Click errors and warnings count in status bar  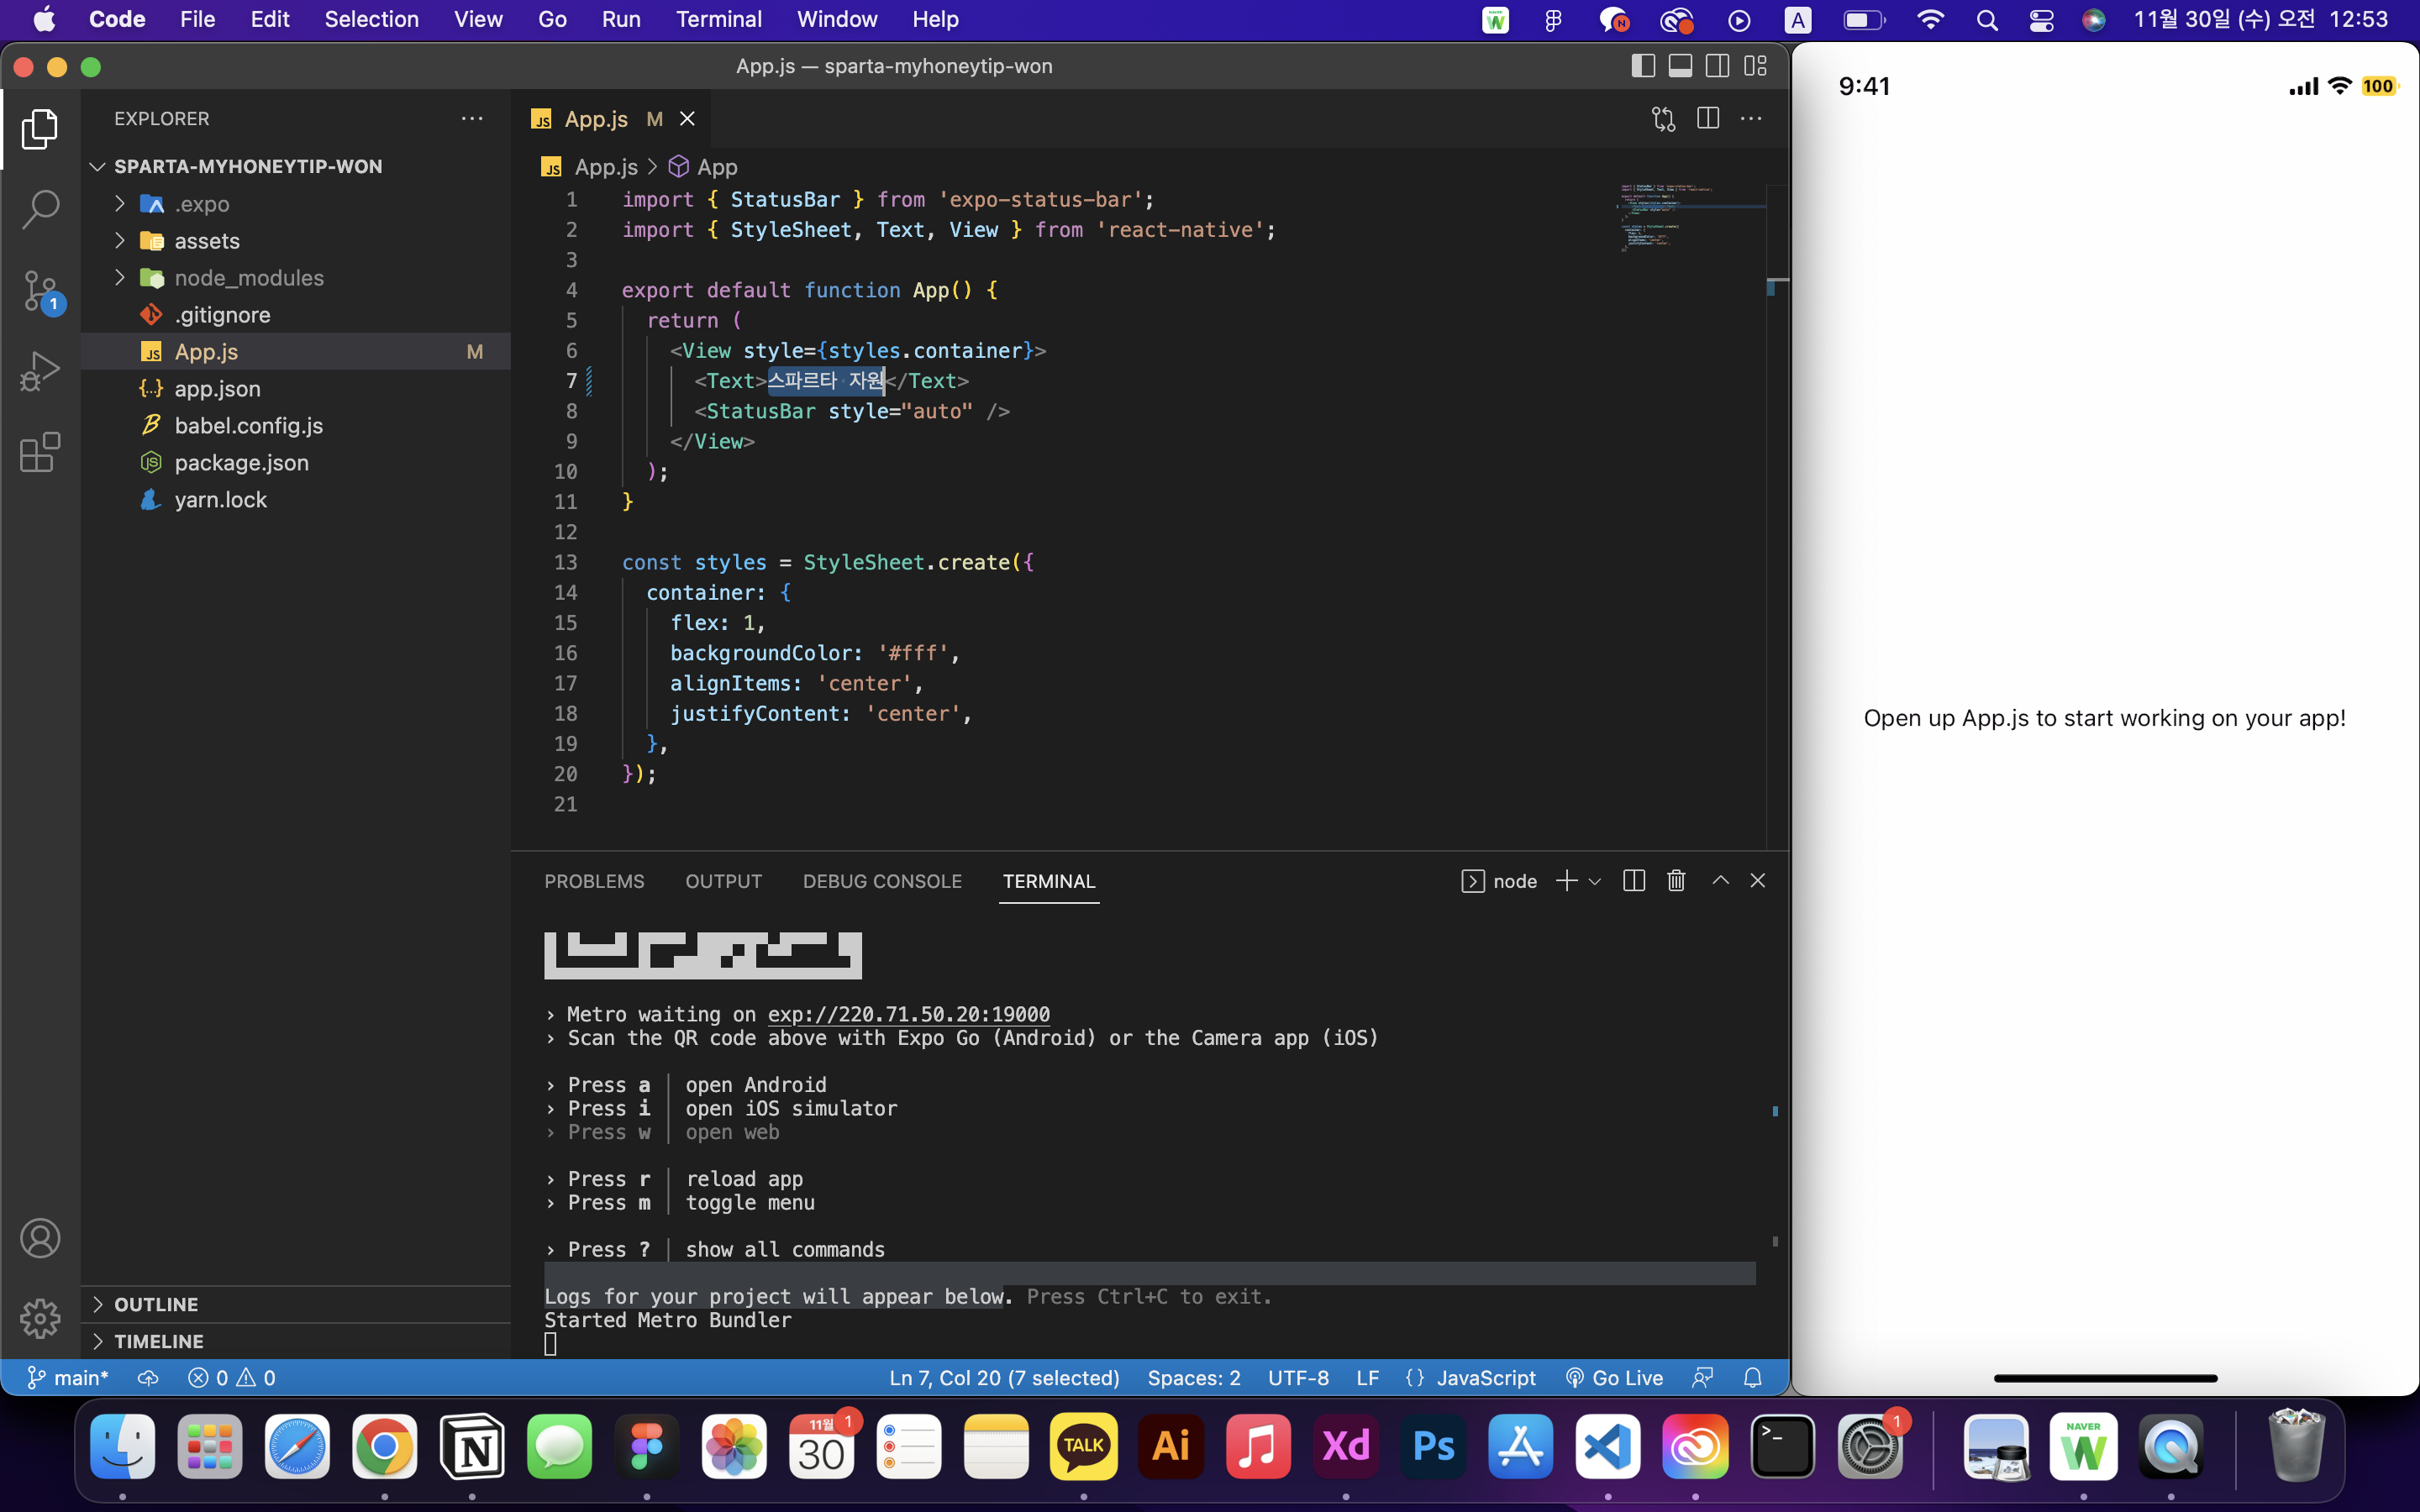[x=231, y=1378]
